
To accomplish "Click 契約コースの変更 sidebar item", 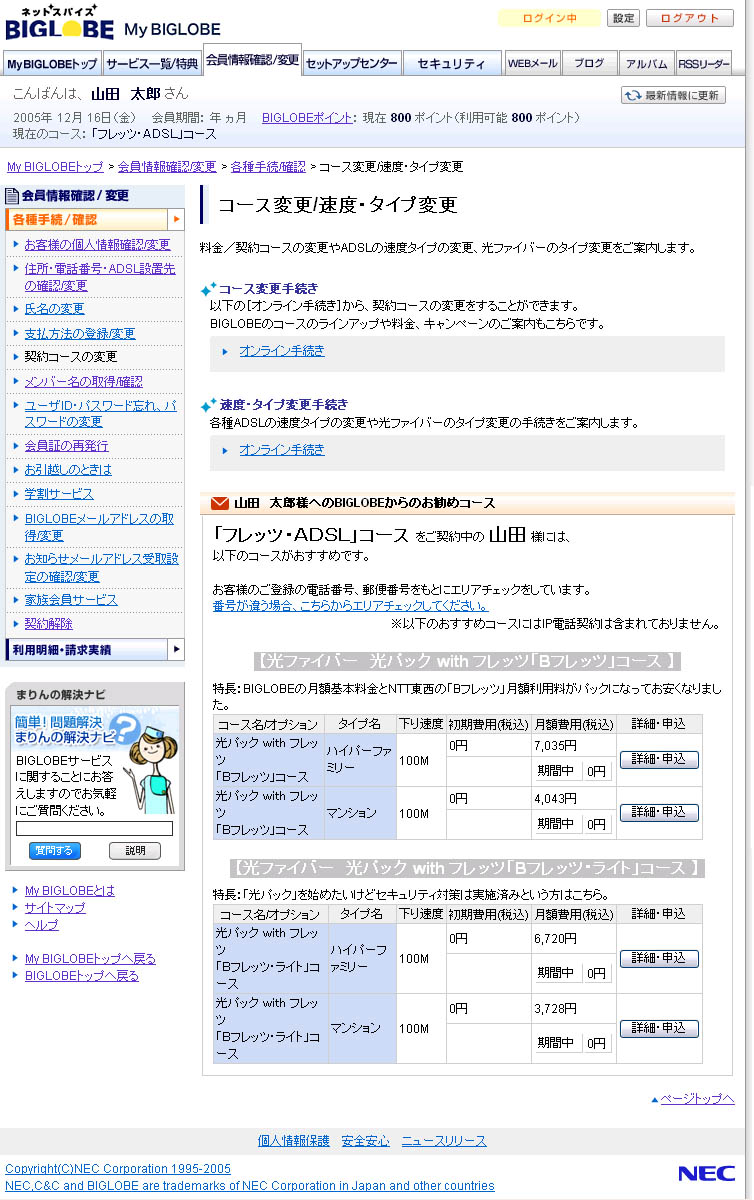I will point(70,357).
